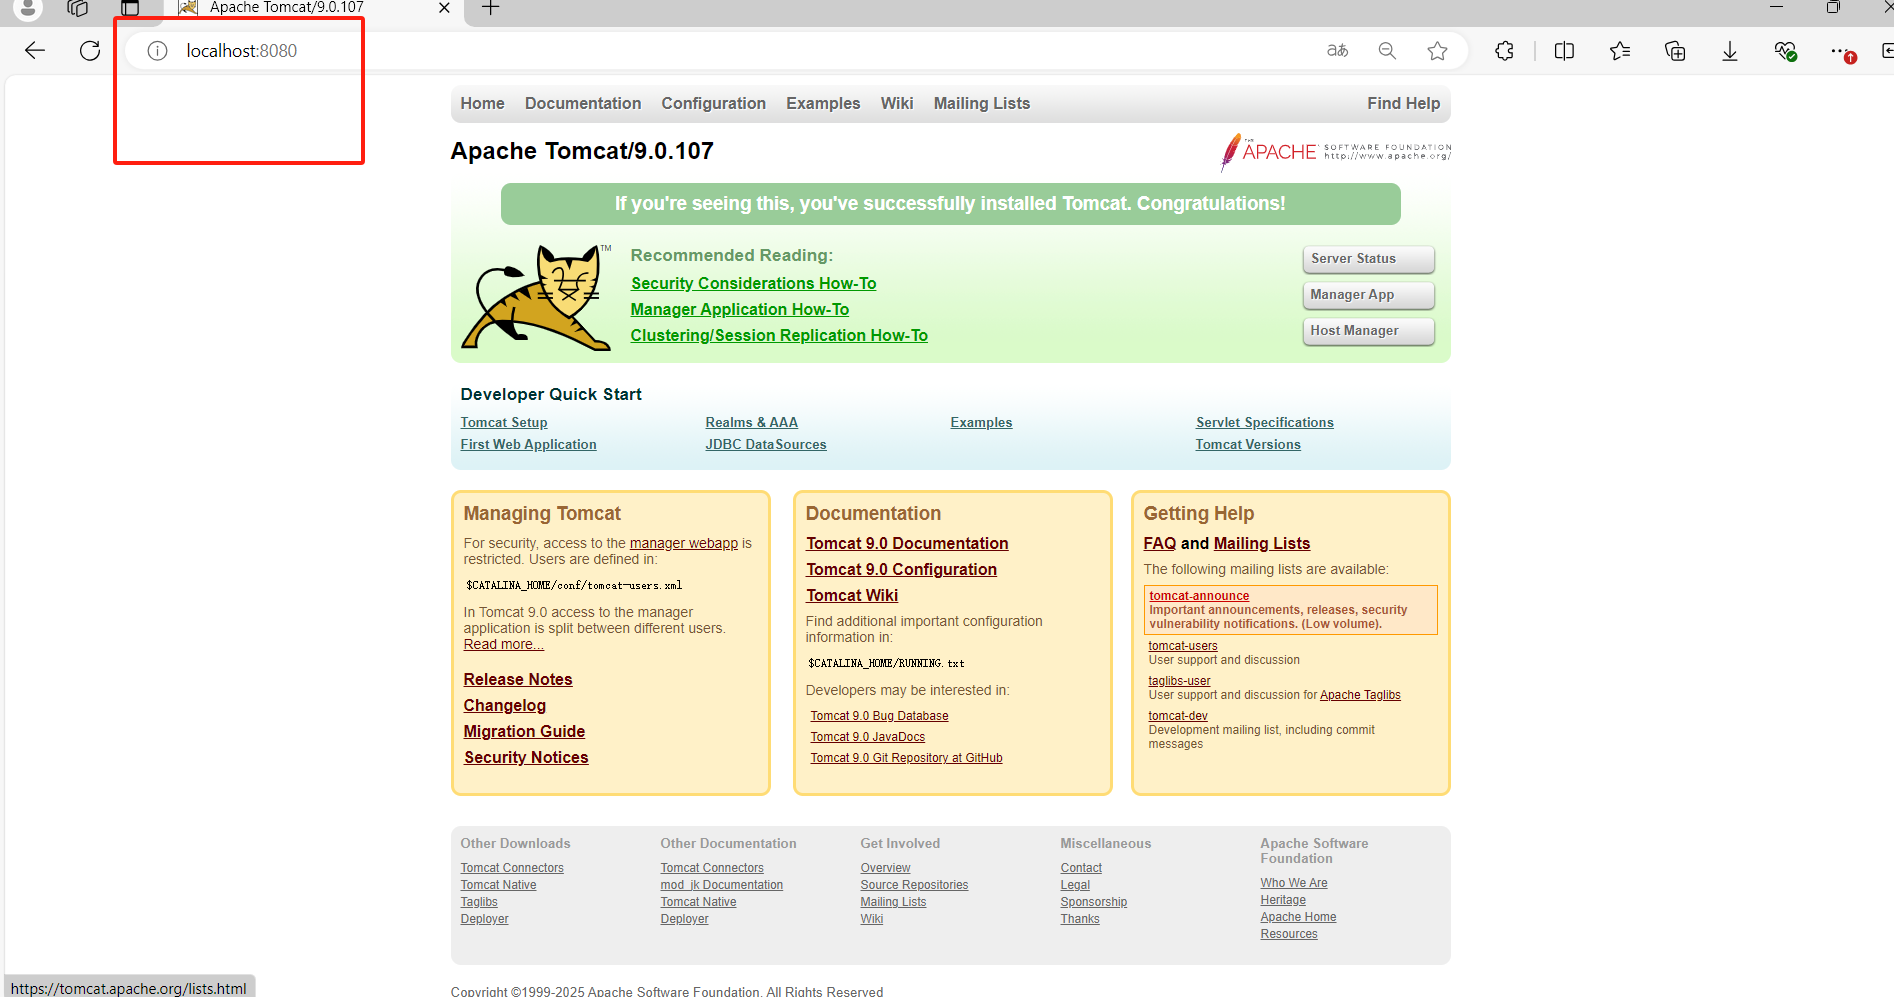
Task: Click the Manager App button
Action: (x=1368, y=295)
